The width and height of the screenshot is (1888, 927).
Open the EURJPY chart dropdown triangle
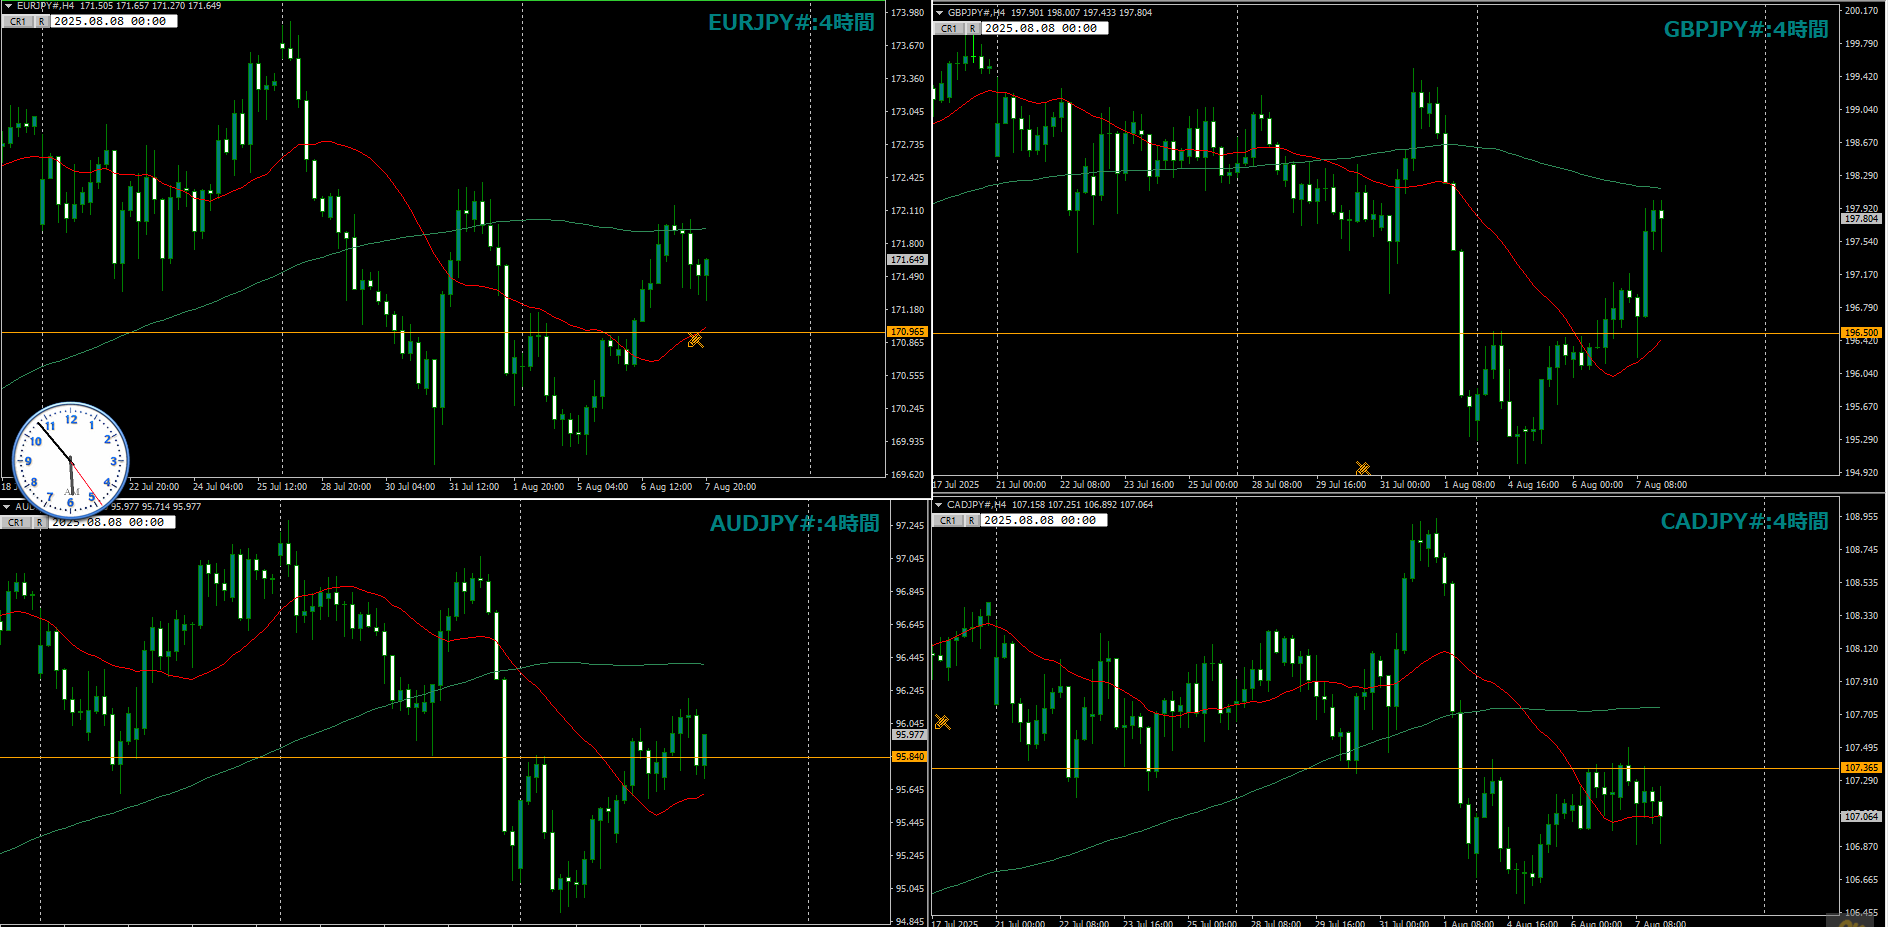tap(7, 6)
